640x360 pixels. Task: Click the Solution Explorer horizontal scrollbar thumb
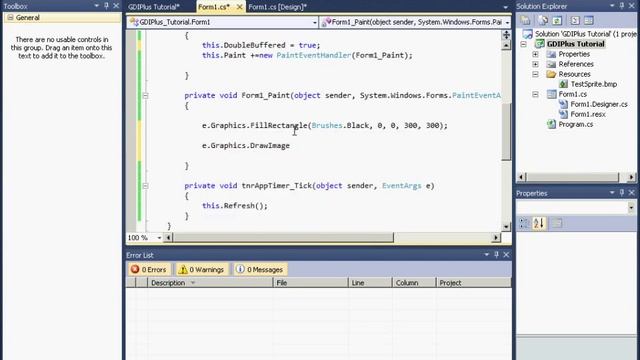572,177
